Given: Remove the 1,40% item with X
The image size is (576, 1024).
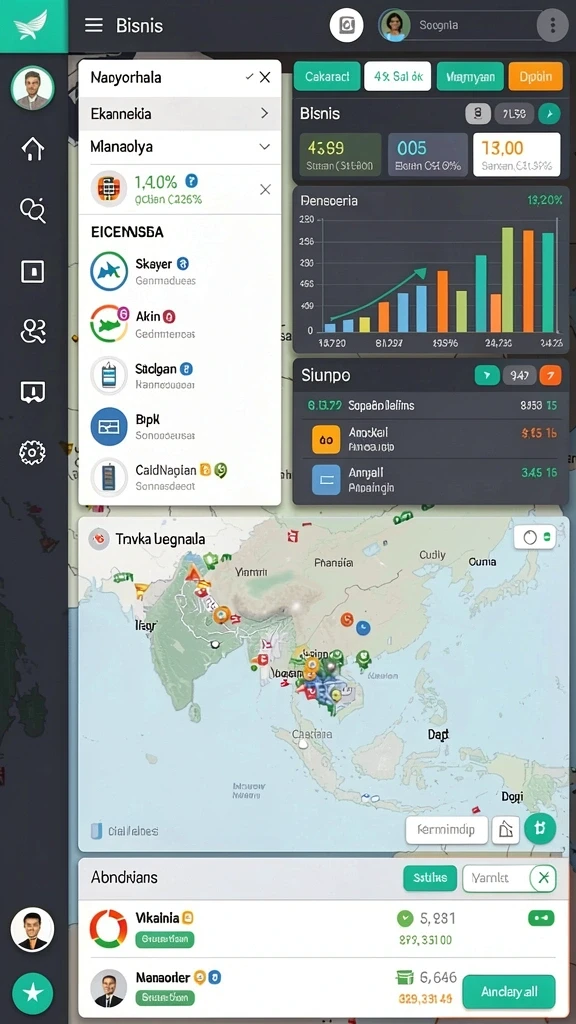Looking at the screenshot, I should pos(265,189).
